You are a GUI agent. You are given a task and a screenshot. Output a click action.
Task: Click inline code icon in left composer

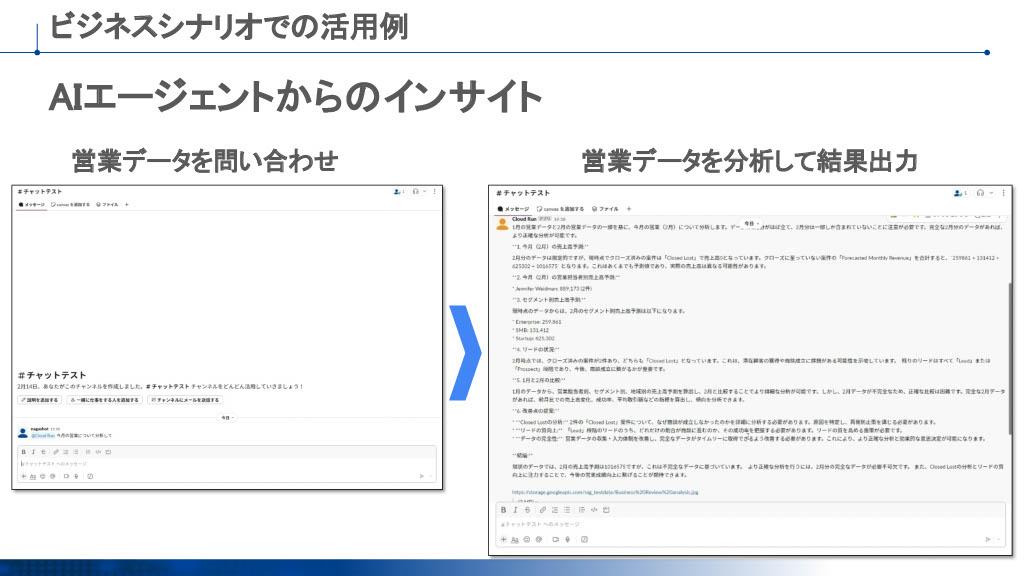click(x=98, y=452)
